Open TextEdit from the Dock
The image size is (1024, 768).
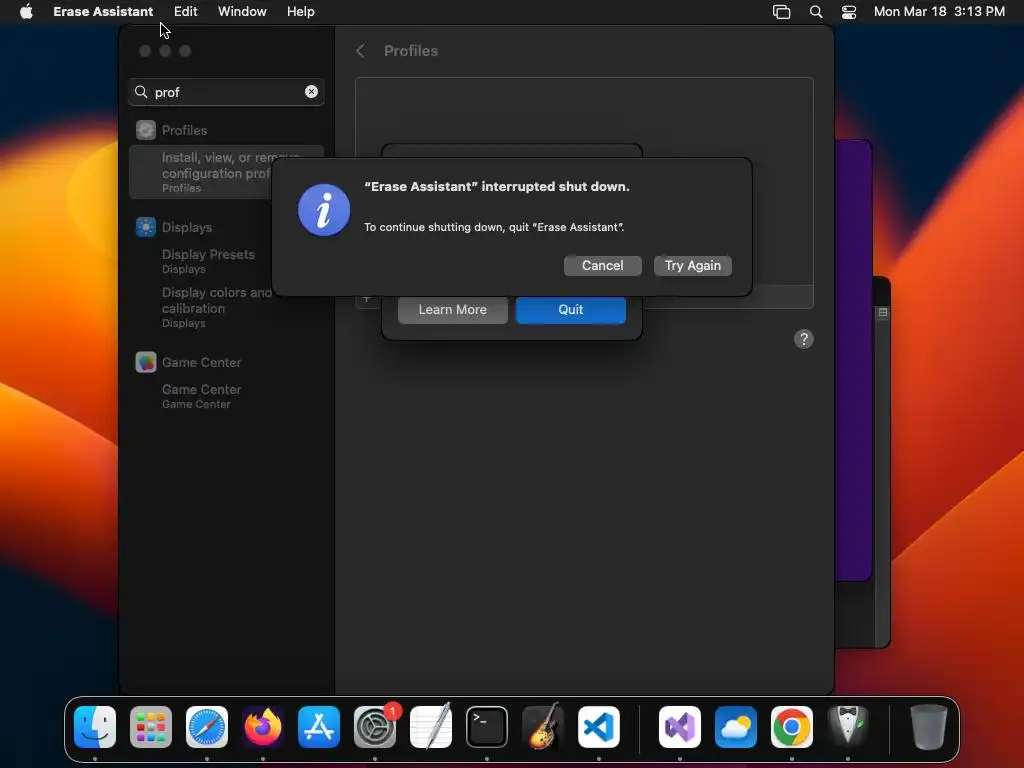(x=431, y=727)
